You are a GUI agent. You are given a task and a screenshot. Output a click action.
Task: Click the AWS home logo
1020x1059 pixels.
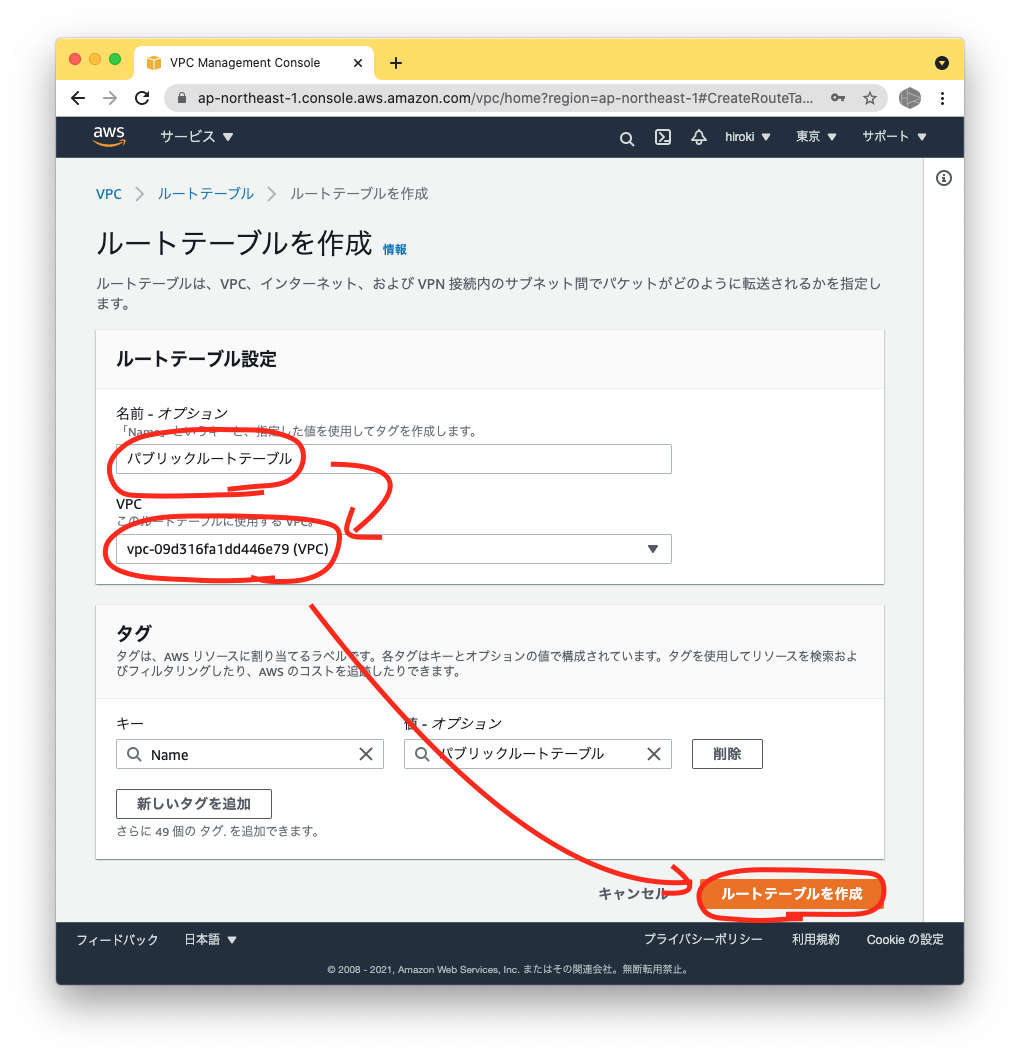click(108, 136)
